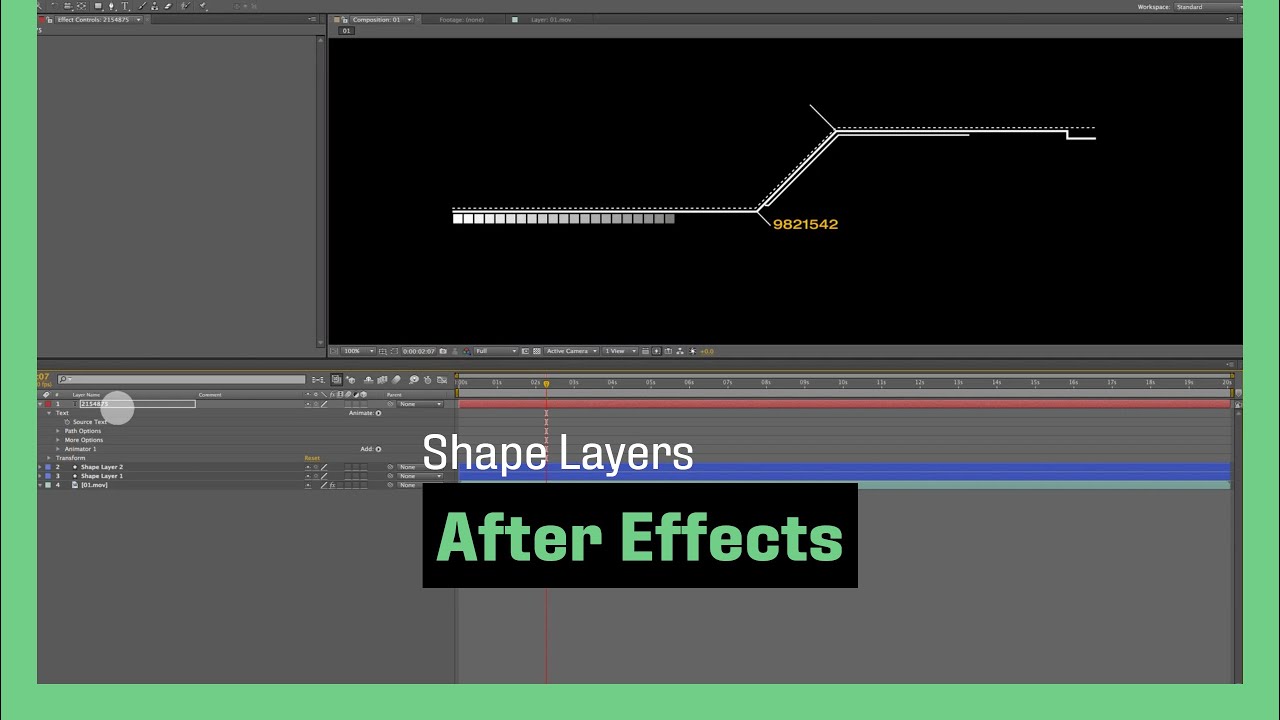
Task: Click the Take Snapshot camera icon
Action: point(443,351)
